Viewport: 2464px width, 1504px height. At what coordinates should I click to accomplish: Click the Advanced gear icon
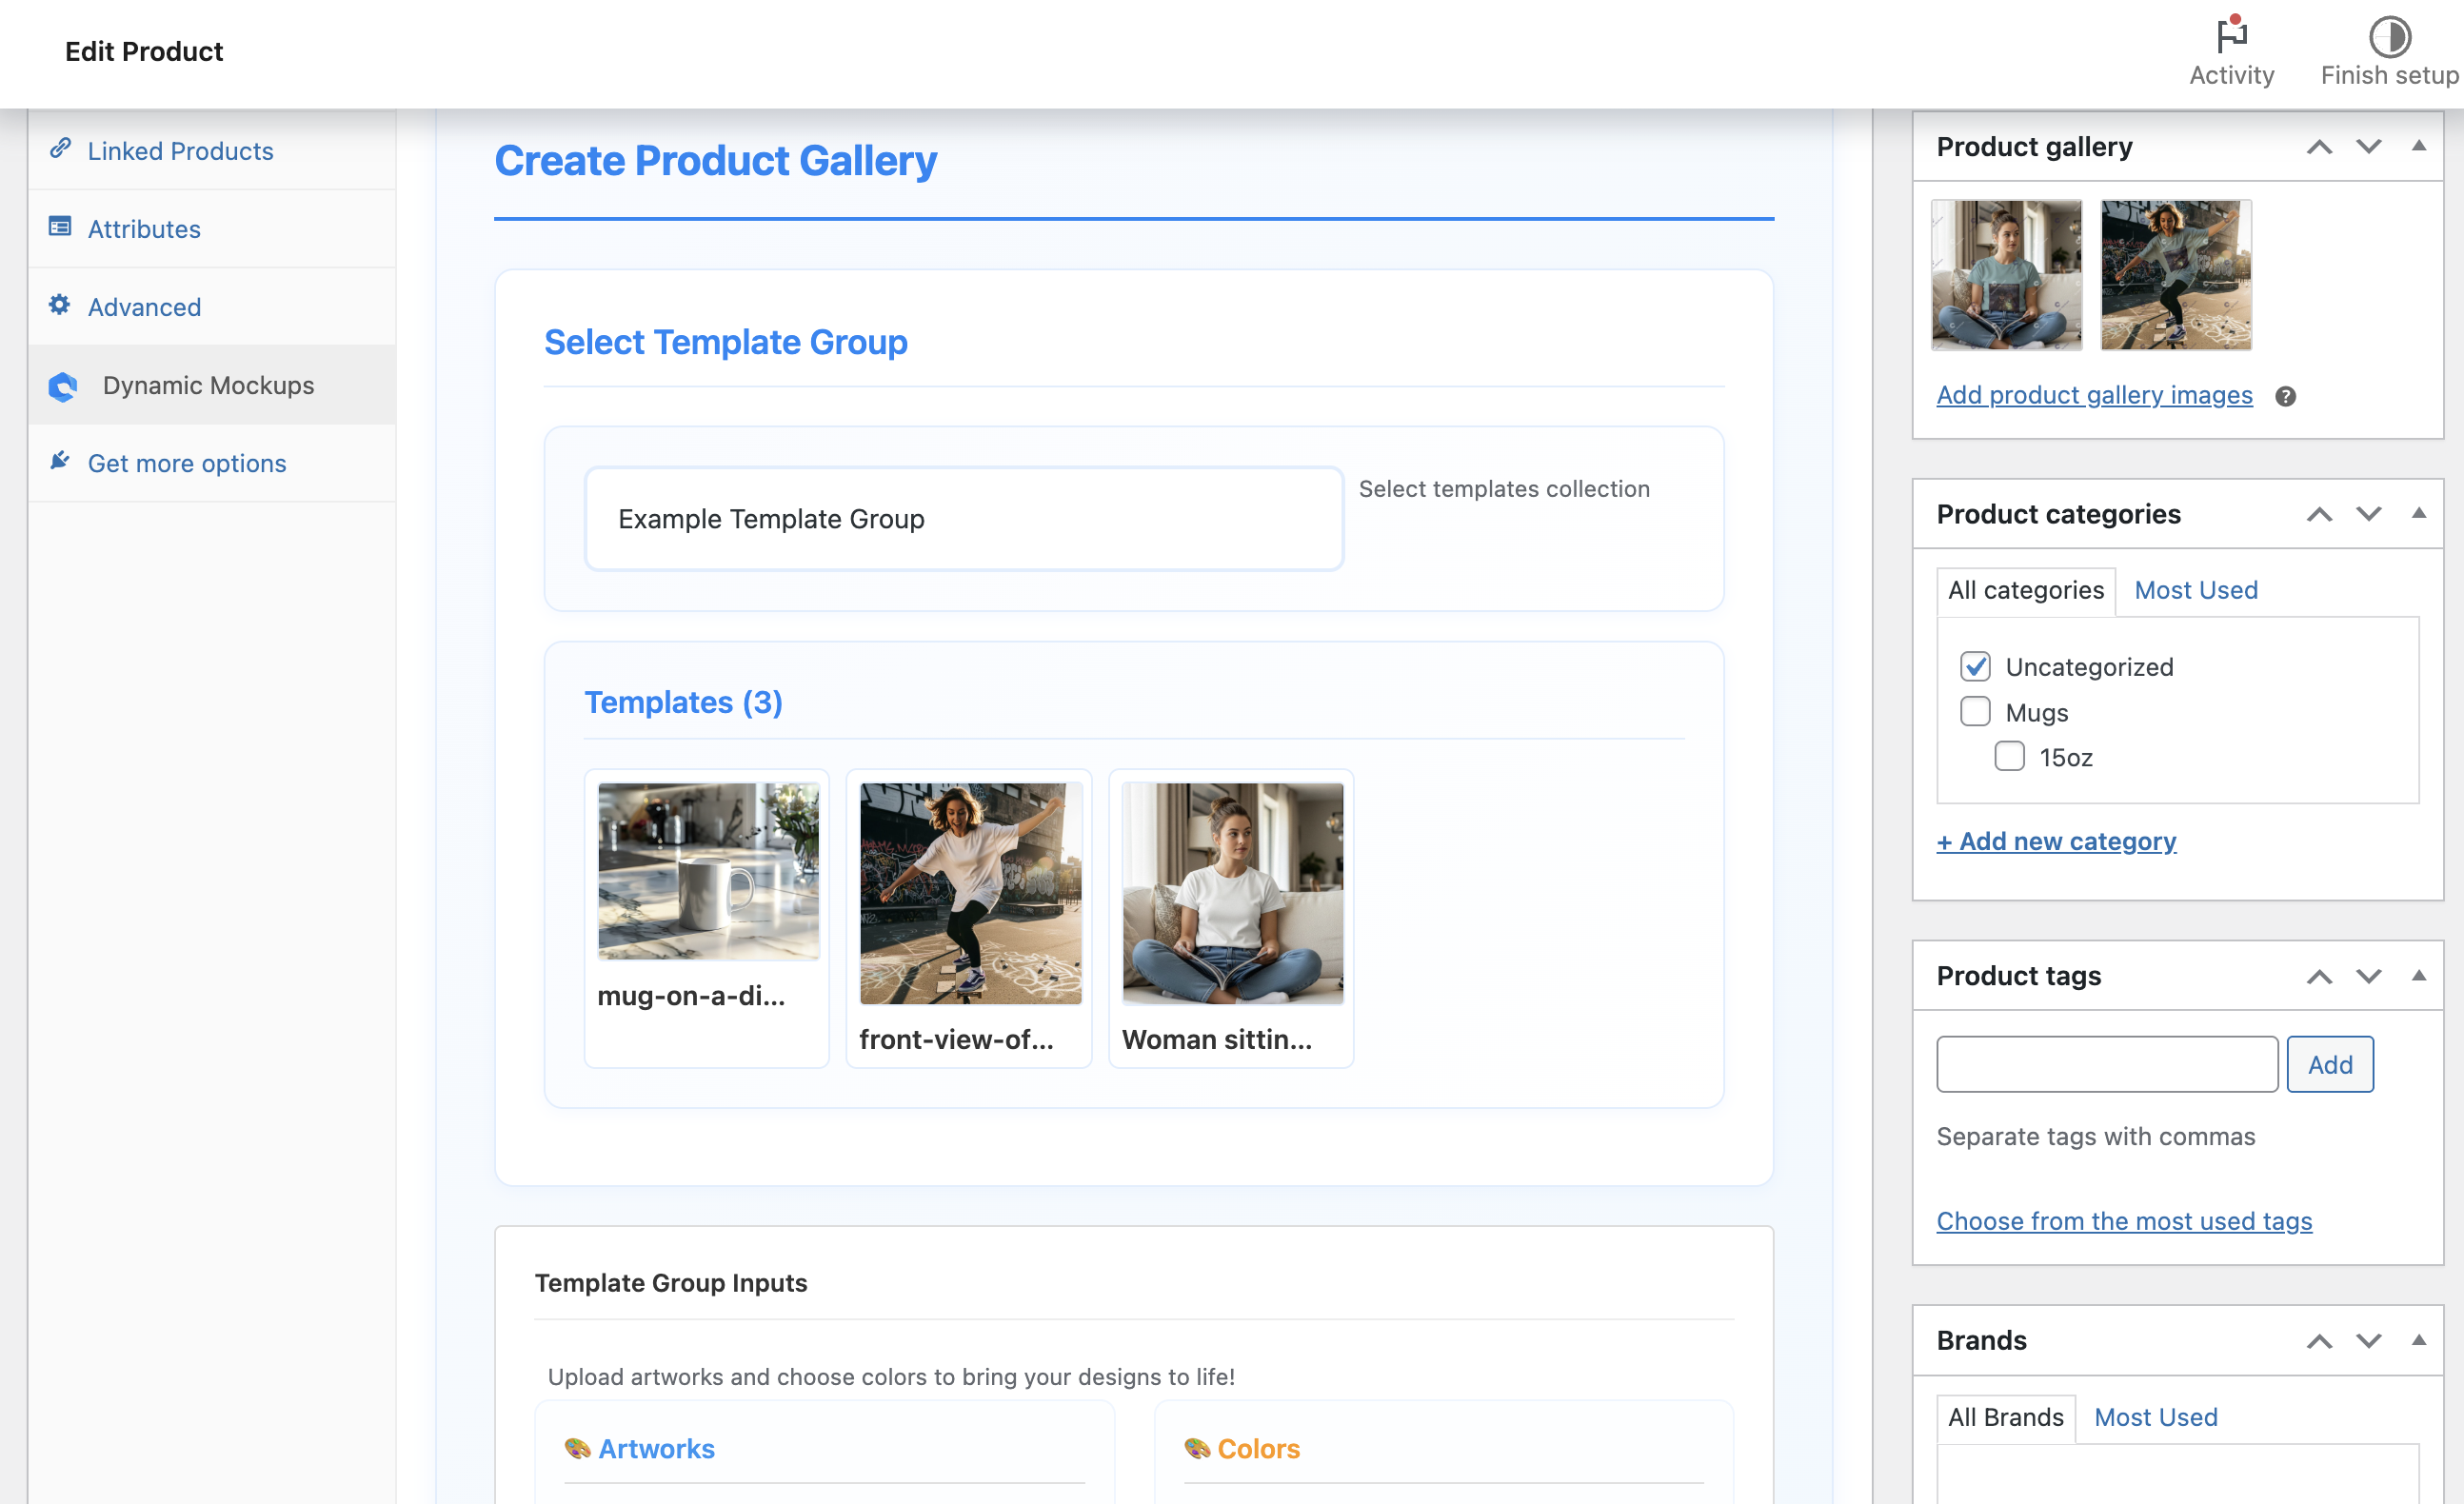(x=60, y=305)
